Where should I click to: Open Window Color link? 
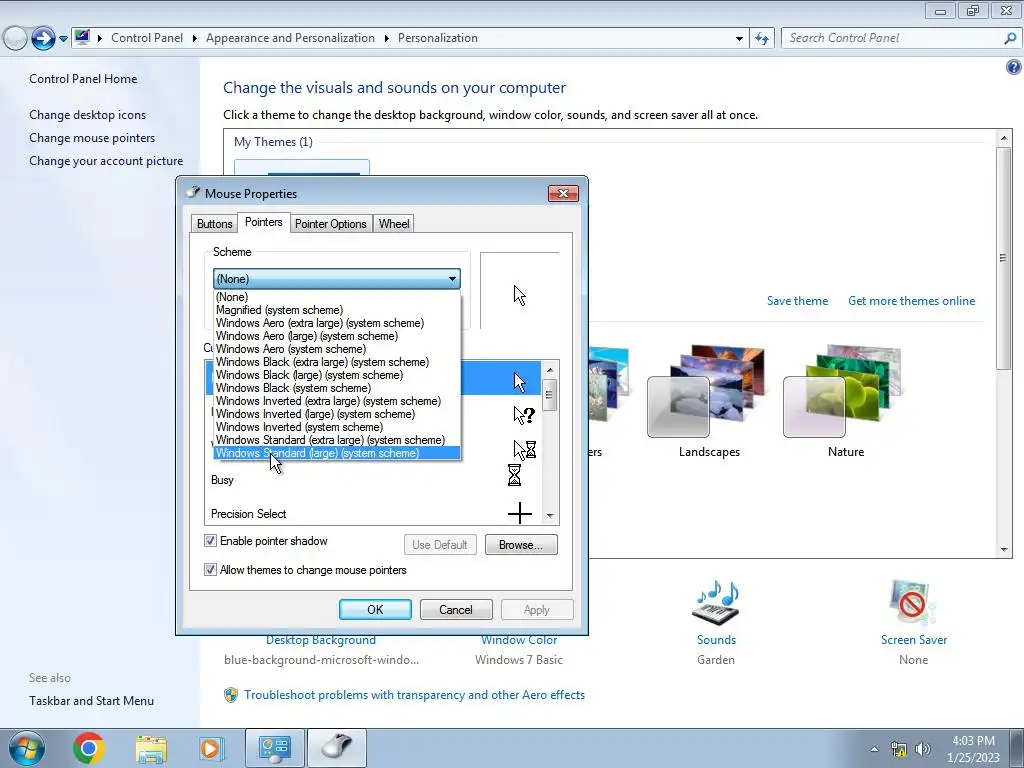pyautogui.click(x=519, y=640)
